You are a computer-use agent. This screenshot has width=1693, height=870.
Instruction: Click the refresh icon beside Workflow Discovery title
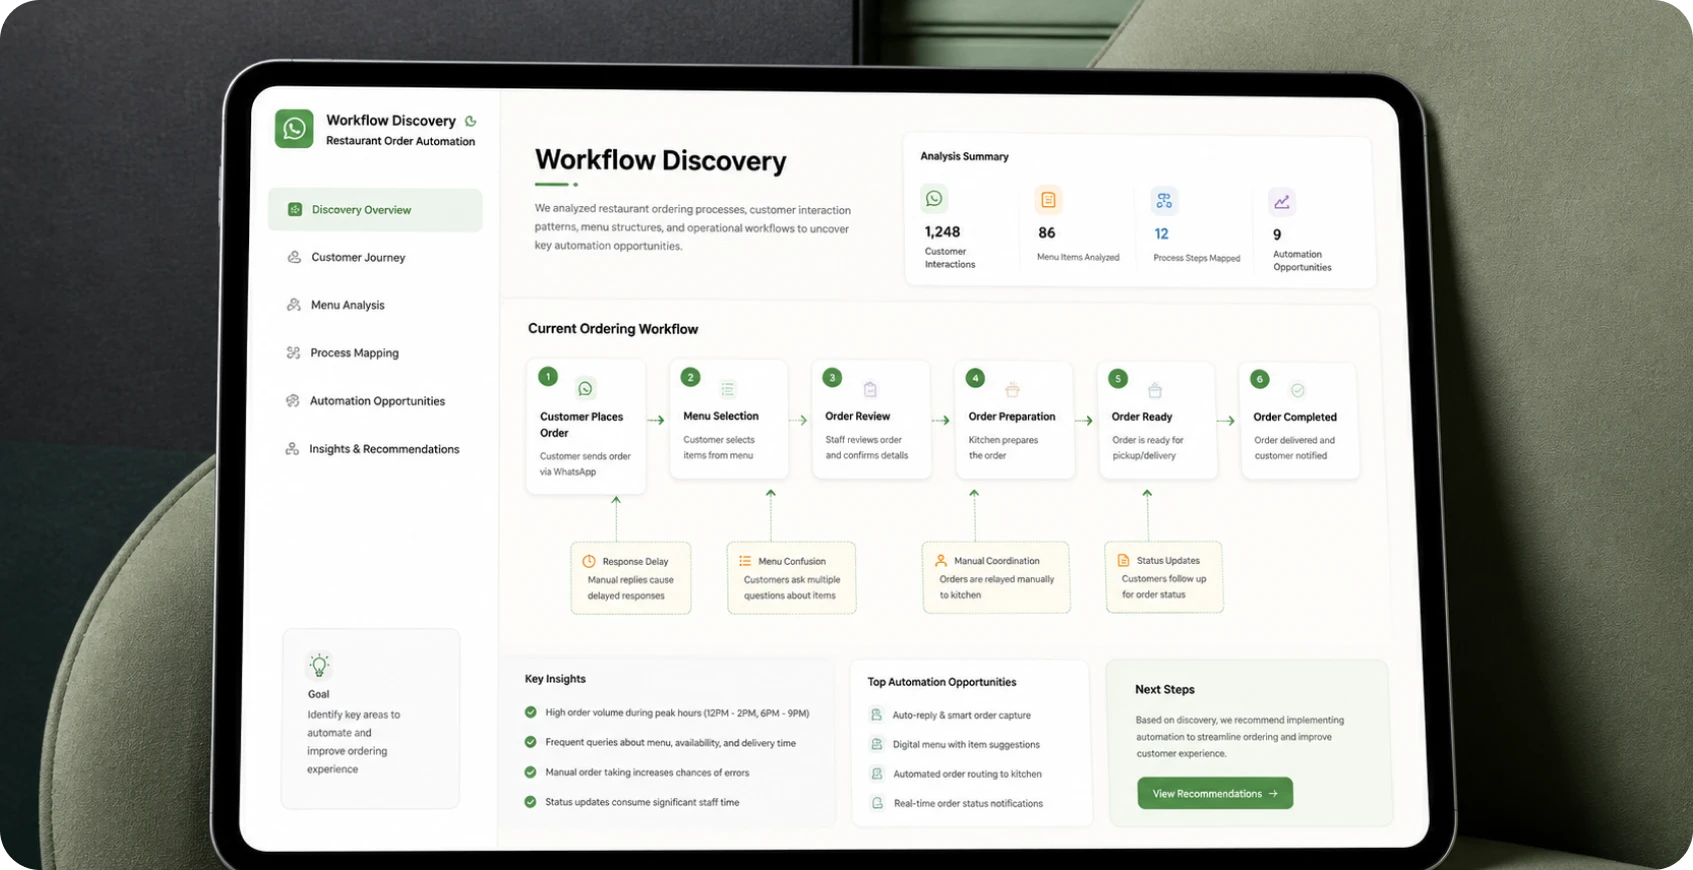[x=471, y=121]
